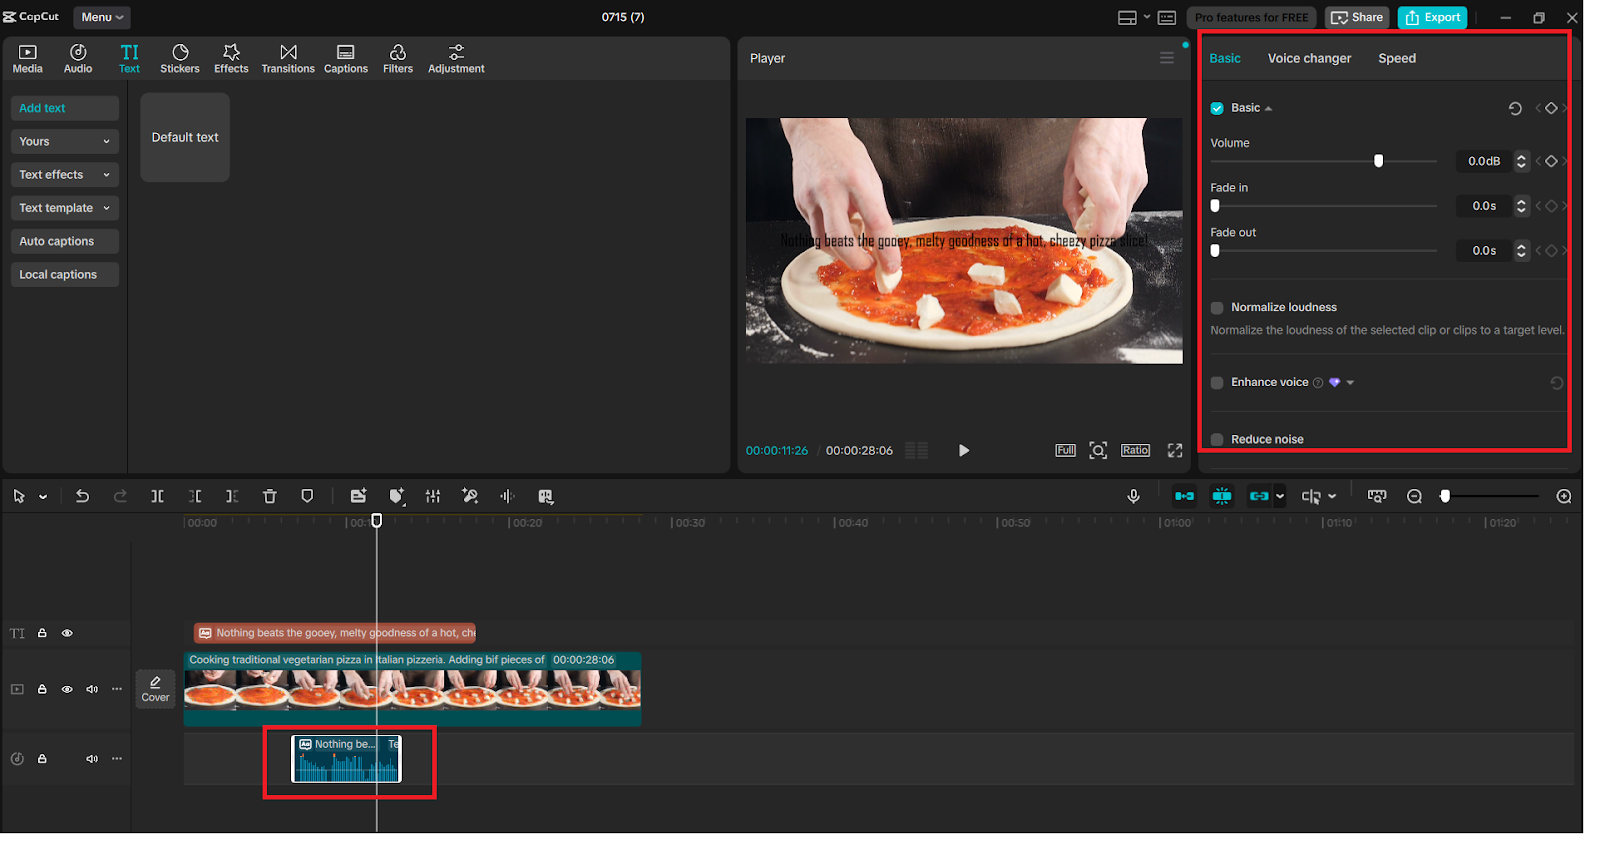Switch to the Speed tab
This screenshot has height=845, width=1600.
pyautogui.click(x=1397, y=58)
